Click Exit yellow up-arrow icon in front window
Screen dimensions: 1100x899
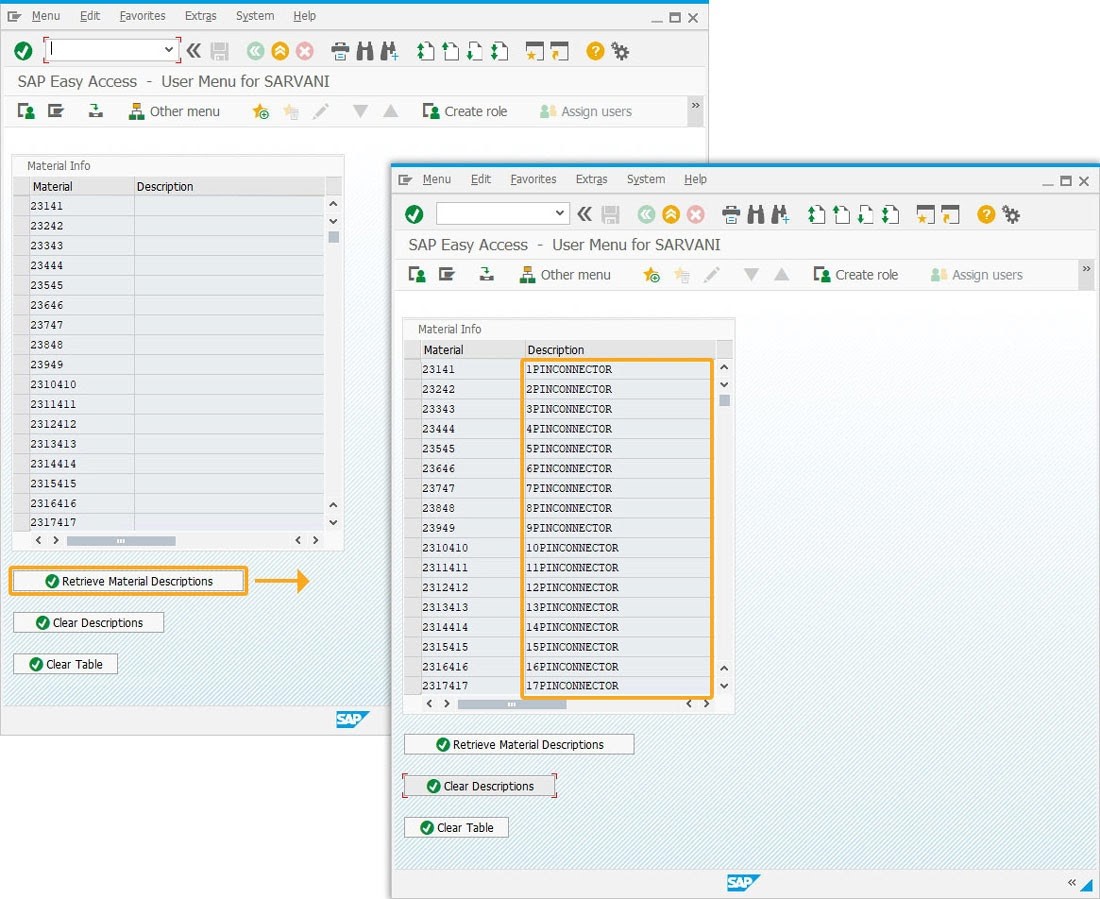pos(671,214)
